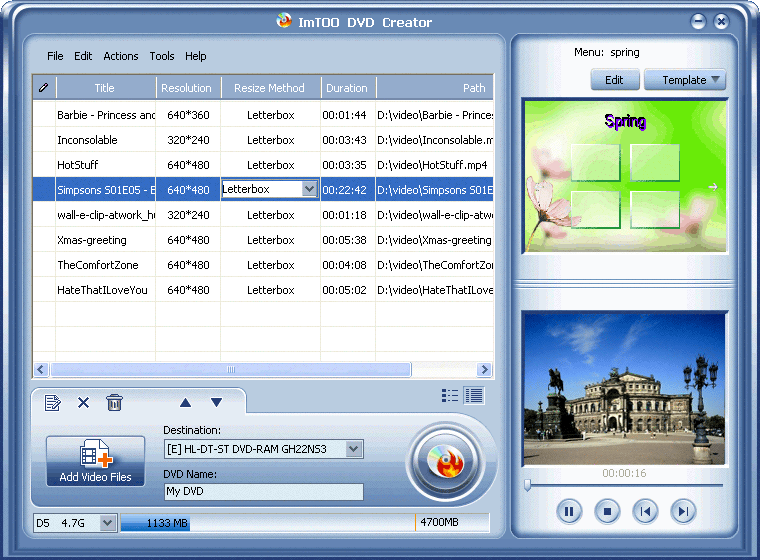Image resolution: width=760 pixels, height=560 pixels.
Task: Select the Barbie - Princess title row
Action: tap(263, 115)
